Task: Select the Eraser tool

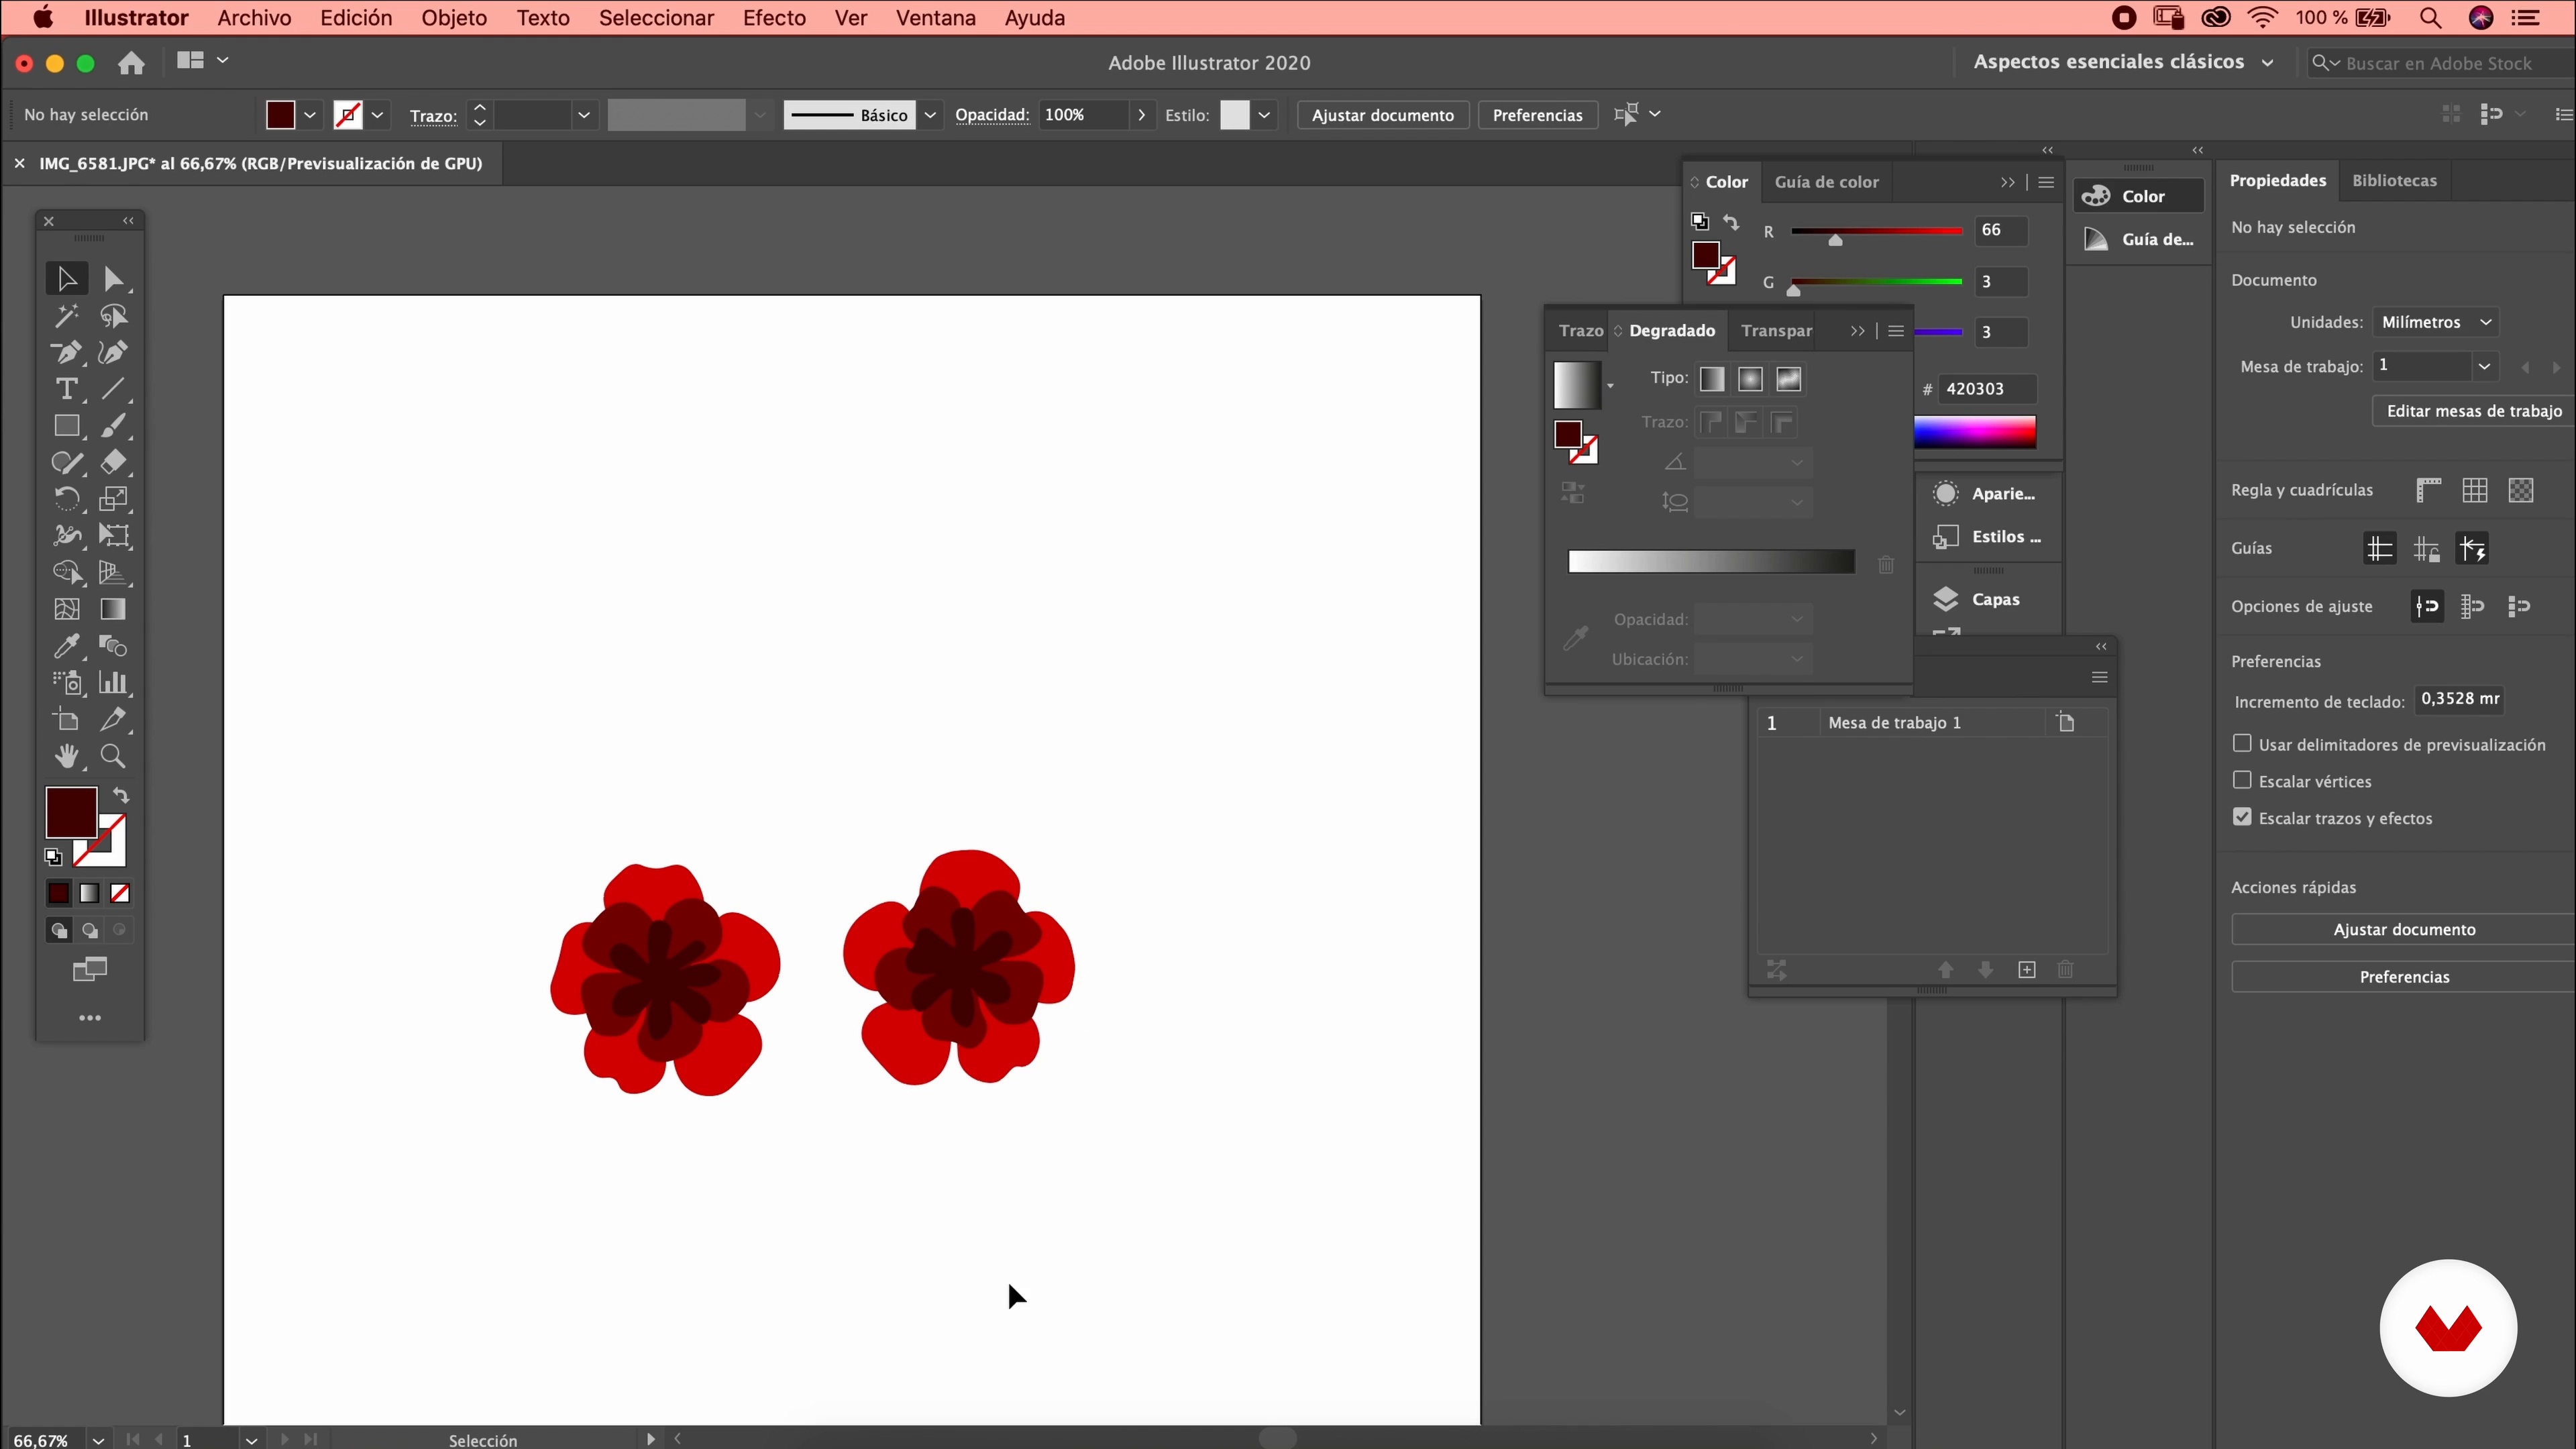Action: point(113,462)
